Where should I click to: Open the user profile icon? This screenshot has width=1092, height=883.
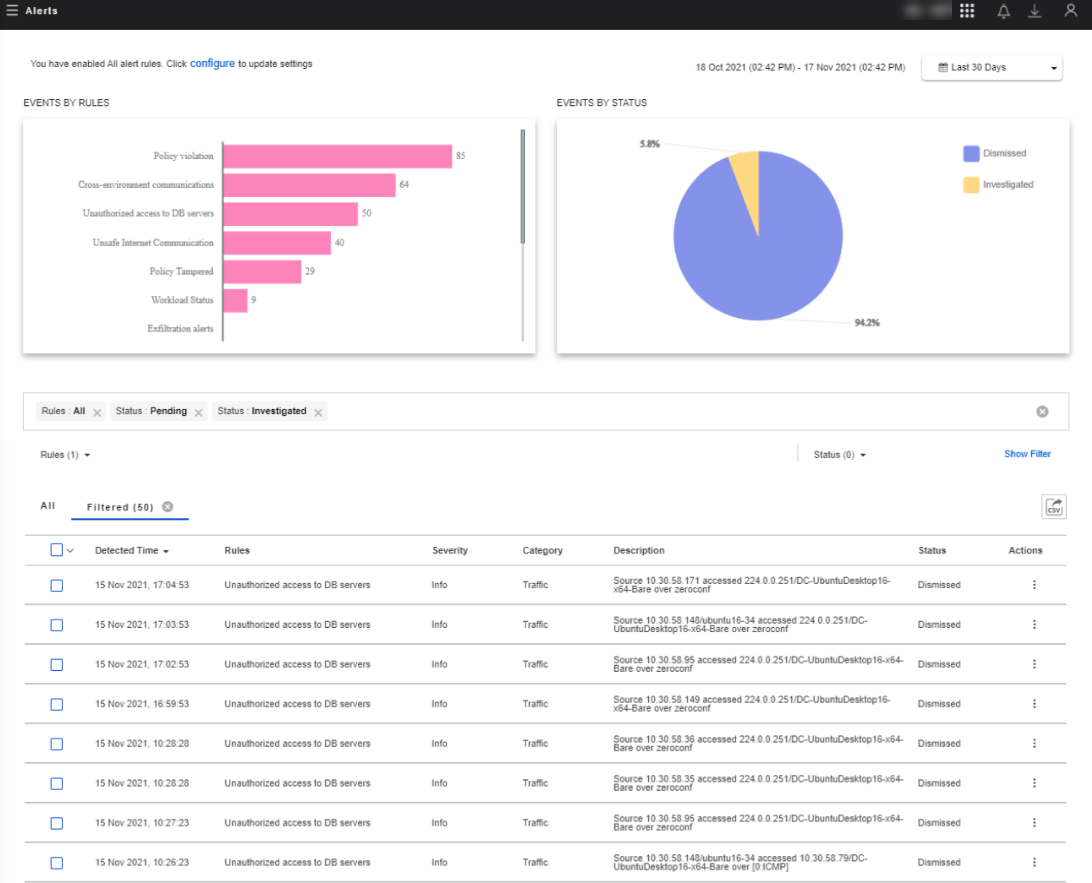coord(1070,10)
